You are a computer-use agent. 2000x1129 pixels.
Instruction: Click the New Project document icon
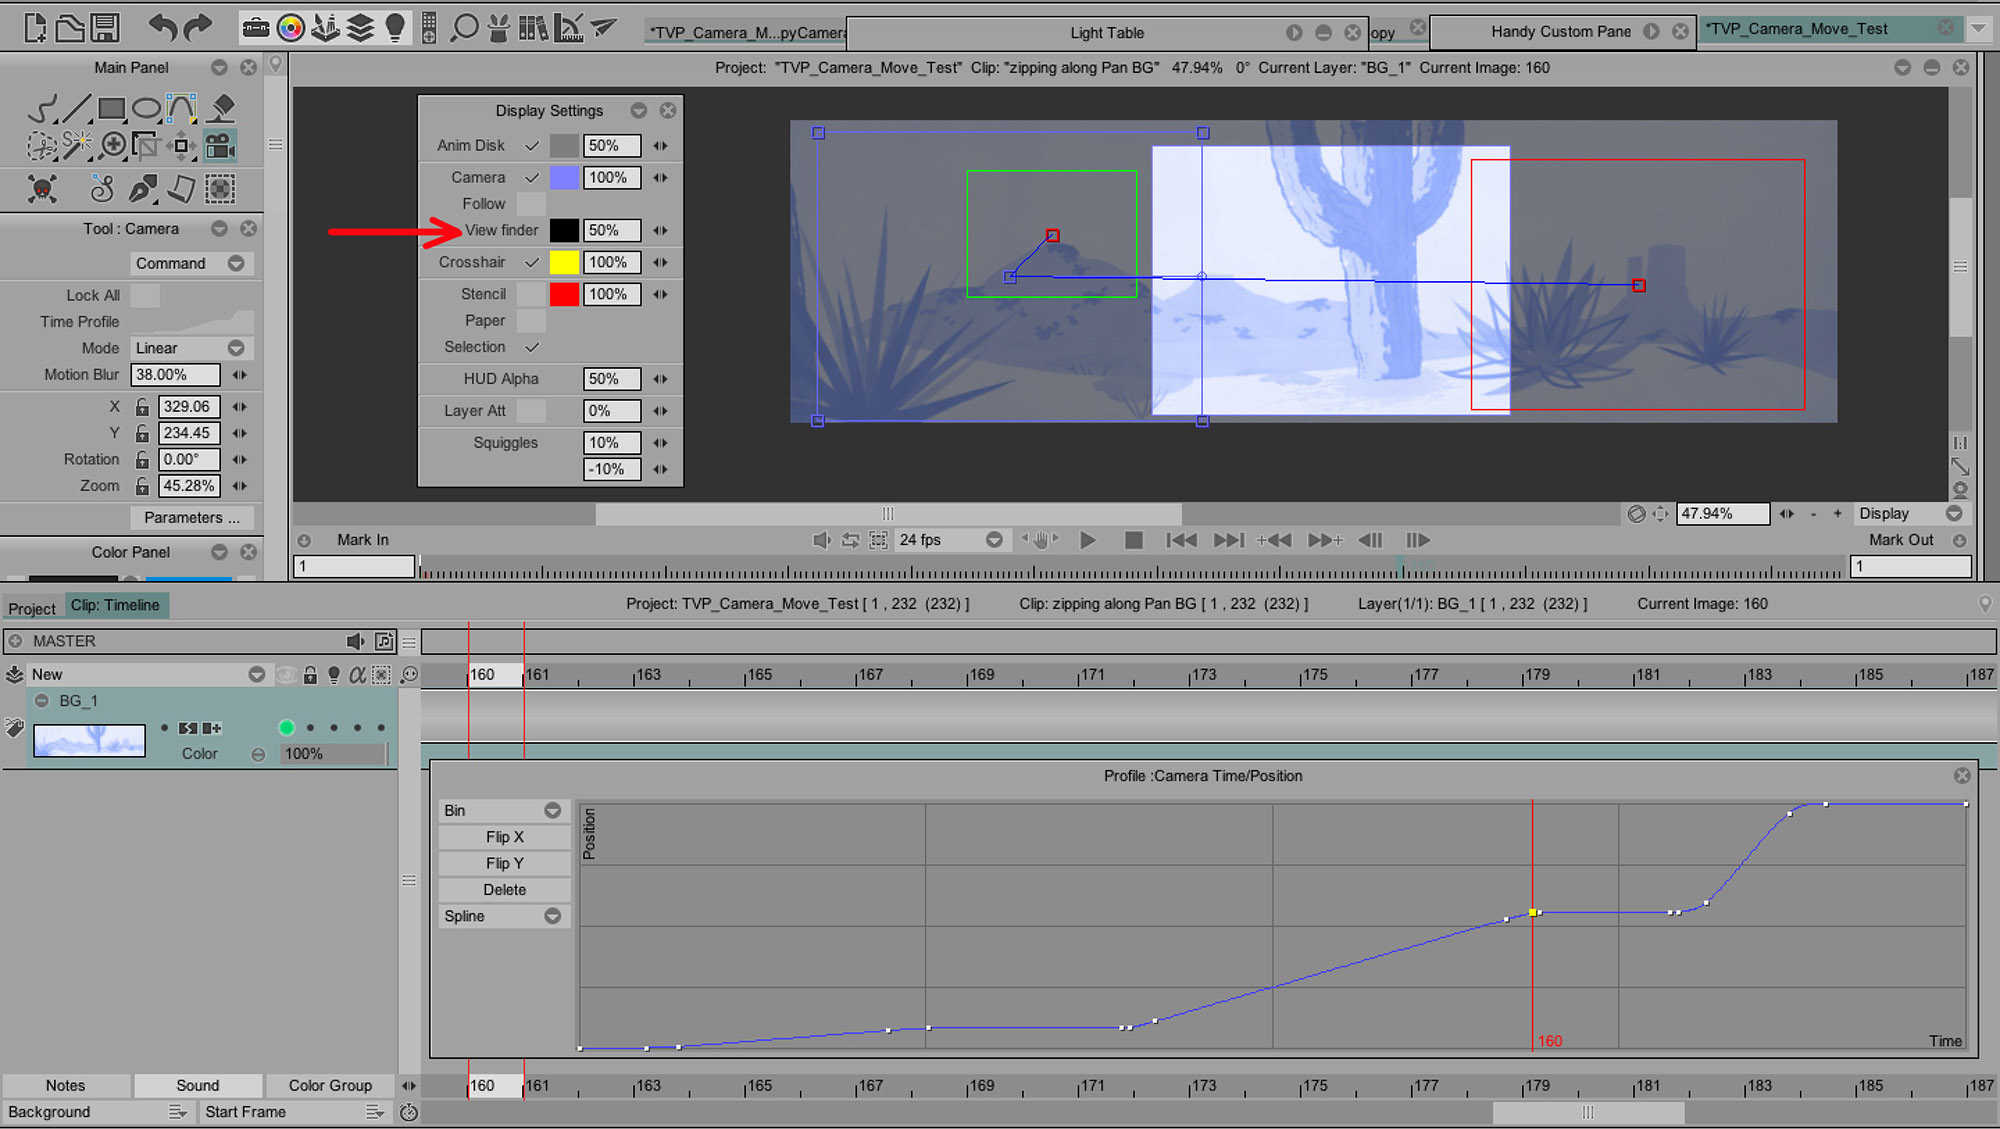(x=35, y=28)
